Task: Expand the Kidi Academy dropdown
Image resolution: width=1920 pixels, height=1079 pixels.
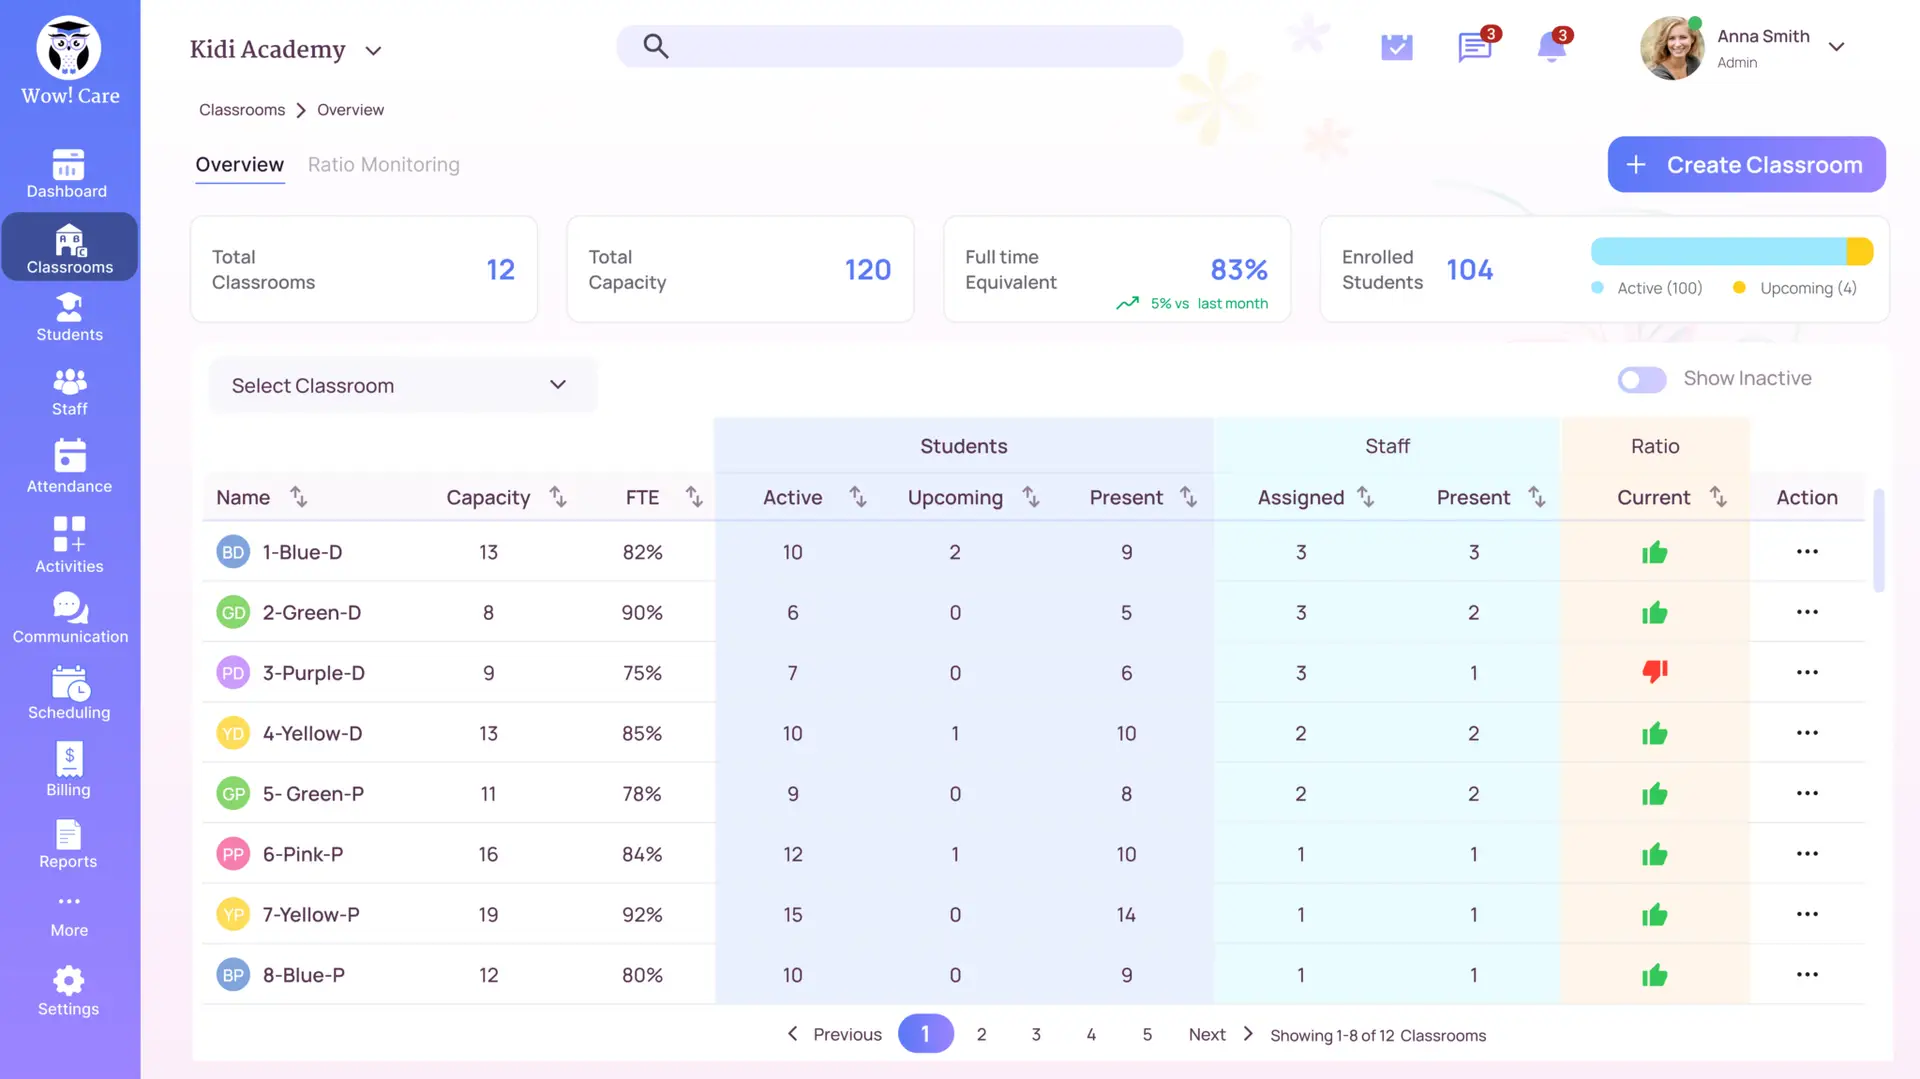Action: click(x=373, y=51)
